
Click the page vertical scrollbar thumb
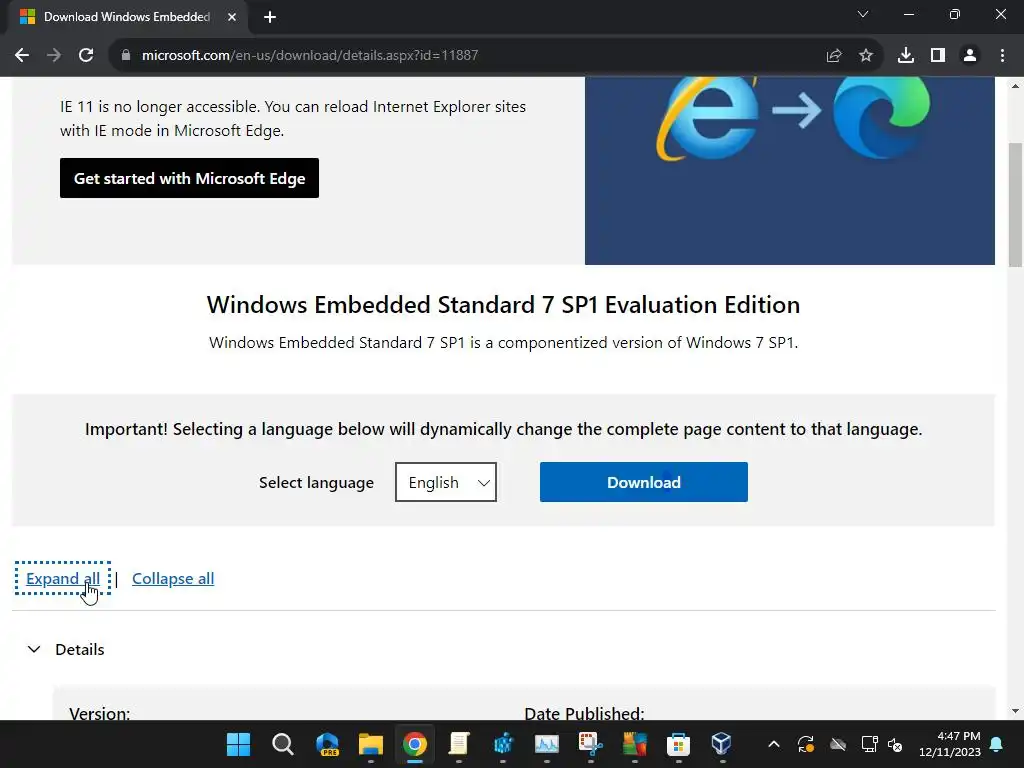pos(1015,204)
